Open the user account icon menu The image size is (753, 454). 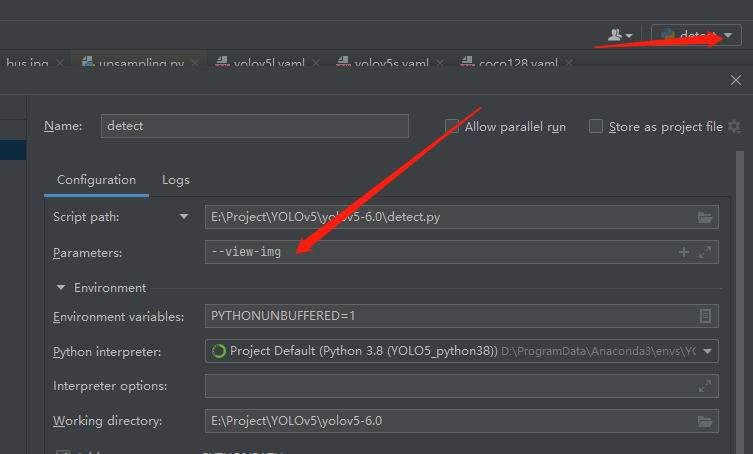(620, 35)
